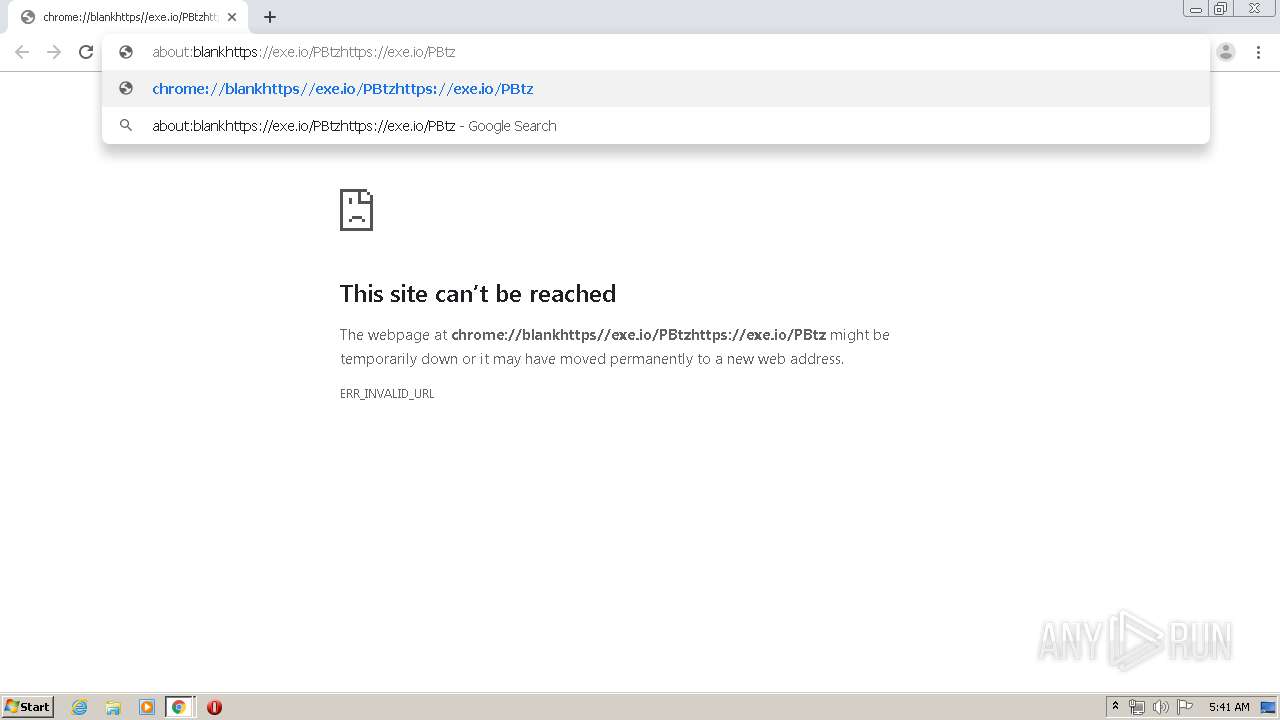Click the ERR_INVALID_URL error code
The image size is (1280, 720).
(387, 394)
